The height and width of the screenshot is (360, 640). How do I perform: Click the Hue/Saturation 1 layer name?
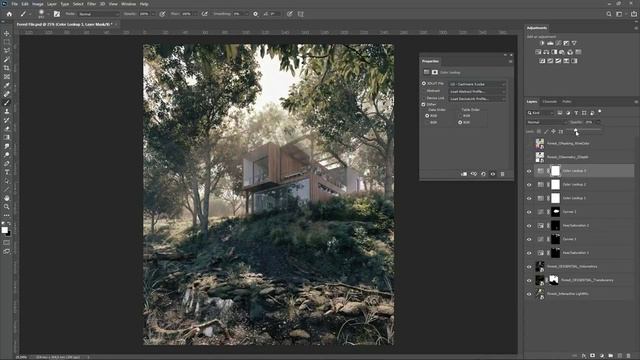(x=576, y=253)
